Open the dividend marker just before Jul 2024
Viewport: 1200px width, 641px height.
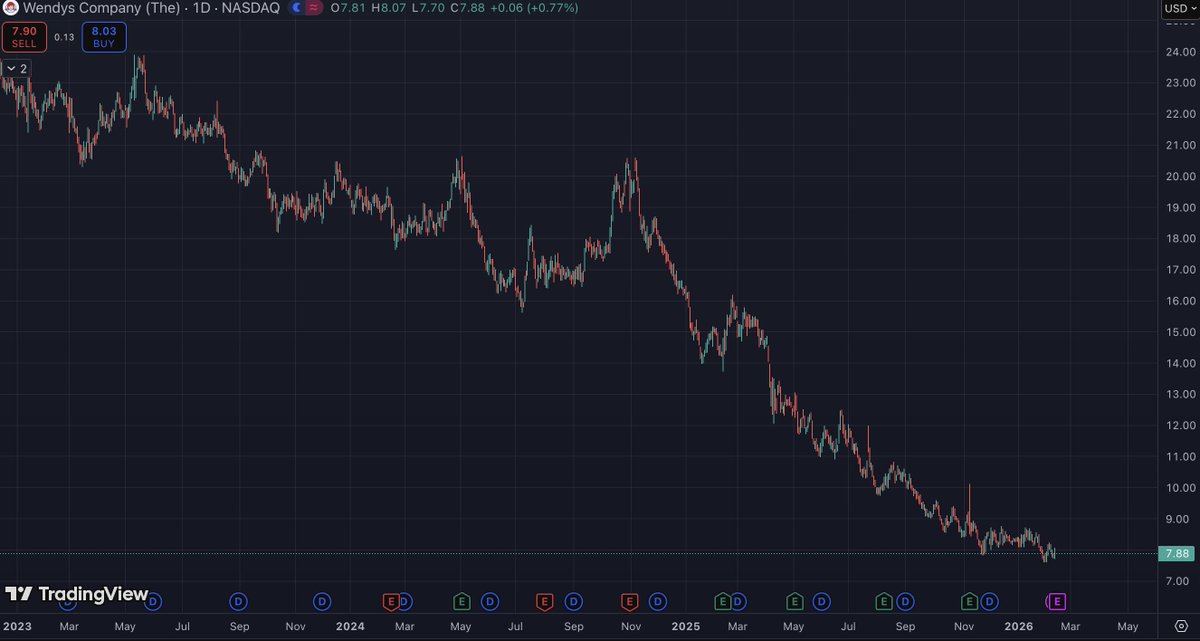pyautogui.click(x=490, y=601)
